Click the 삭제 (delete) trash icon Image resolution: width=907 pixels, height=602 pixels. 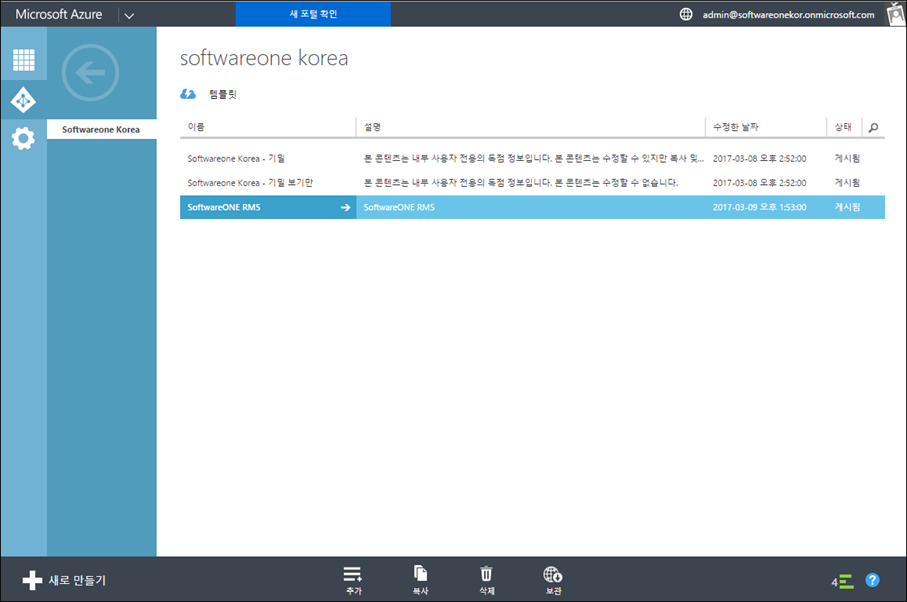point(486,580)
